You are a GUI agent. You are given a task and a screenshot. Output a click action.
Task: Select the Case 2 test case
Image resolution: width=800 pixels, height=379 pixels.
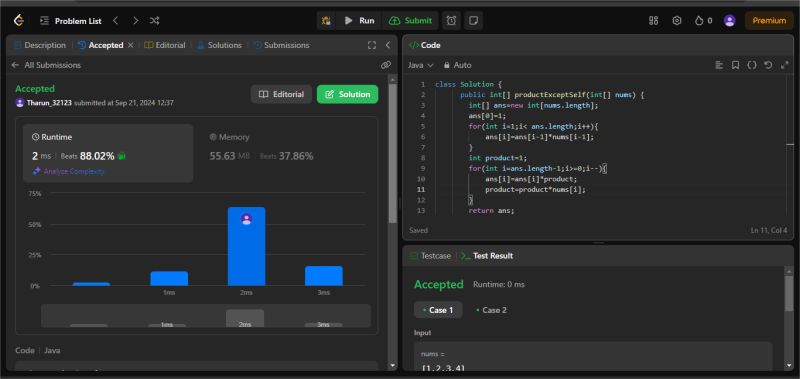pyautogui.click(x=491, y=310)
